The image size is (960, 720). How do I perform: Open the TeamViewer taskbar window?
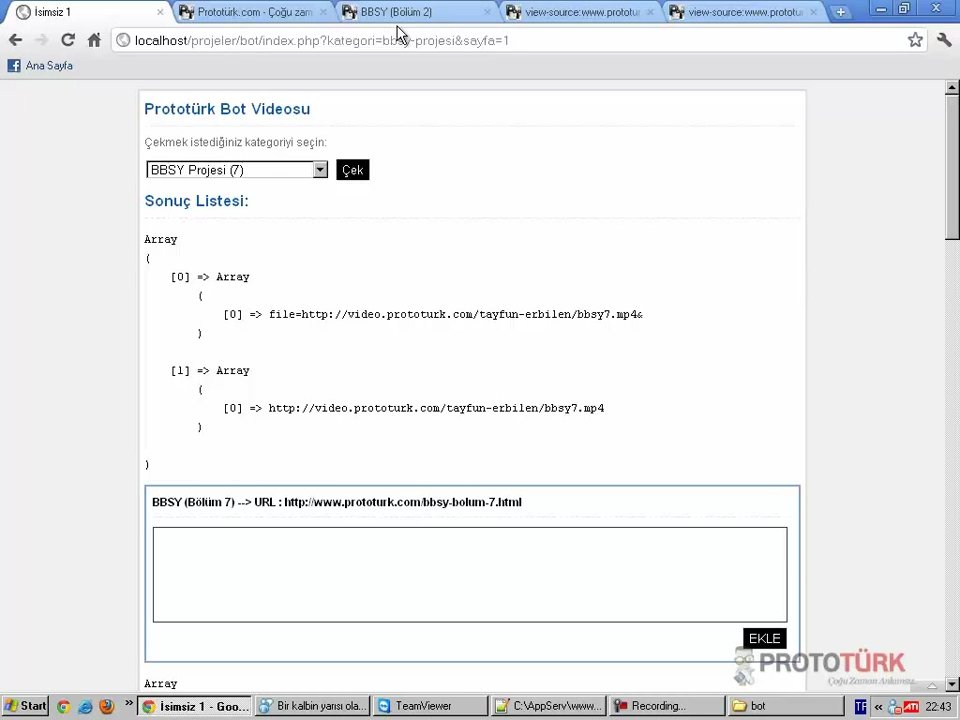(431, 706)
